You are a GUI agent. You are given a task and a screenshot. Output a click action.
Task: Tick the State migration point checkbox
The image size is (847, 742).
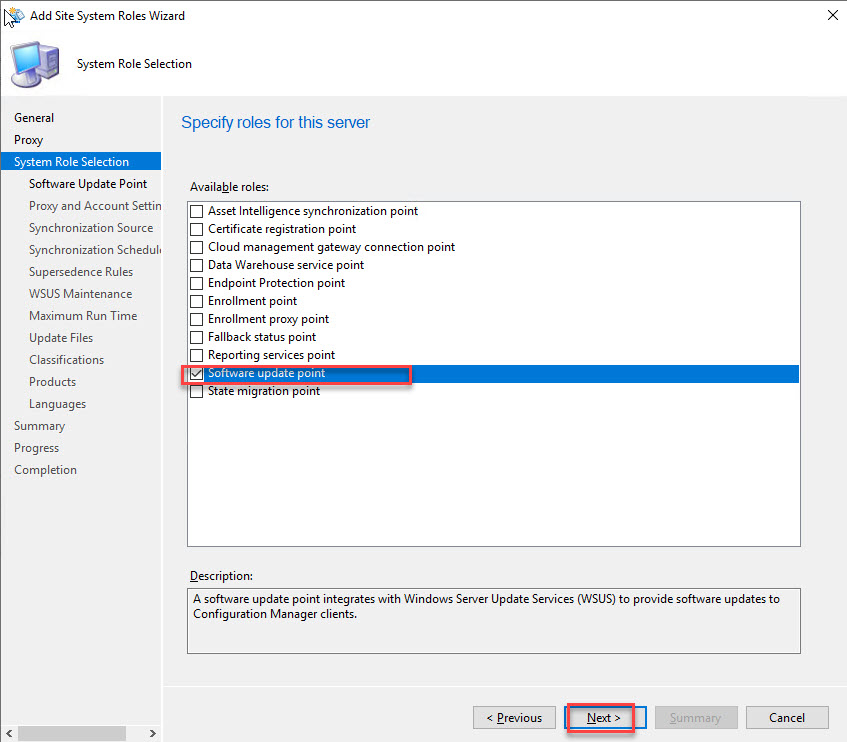coord(197,391)
